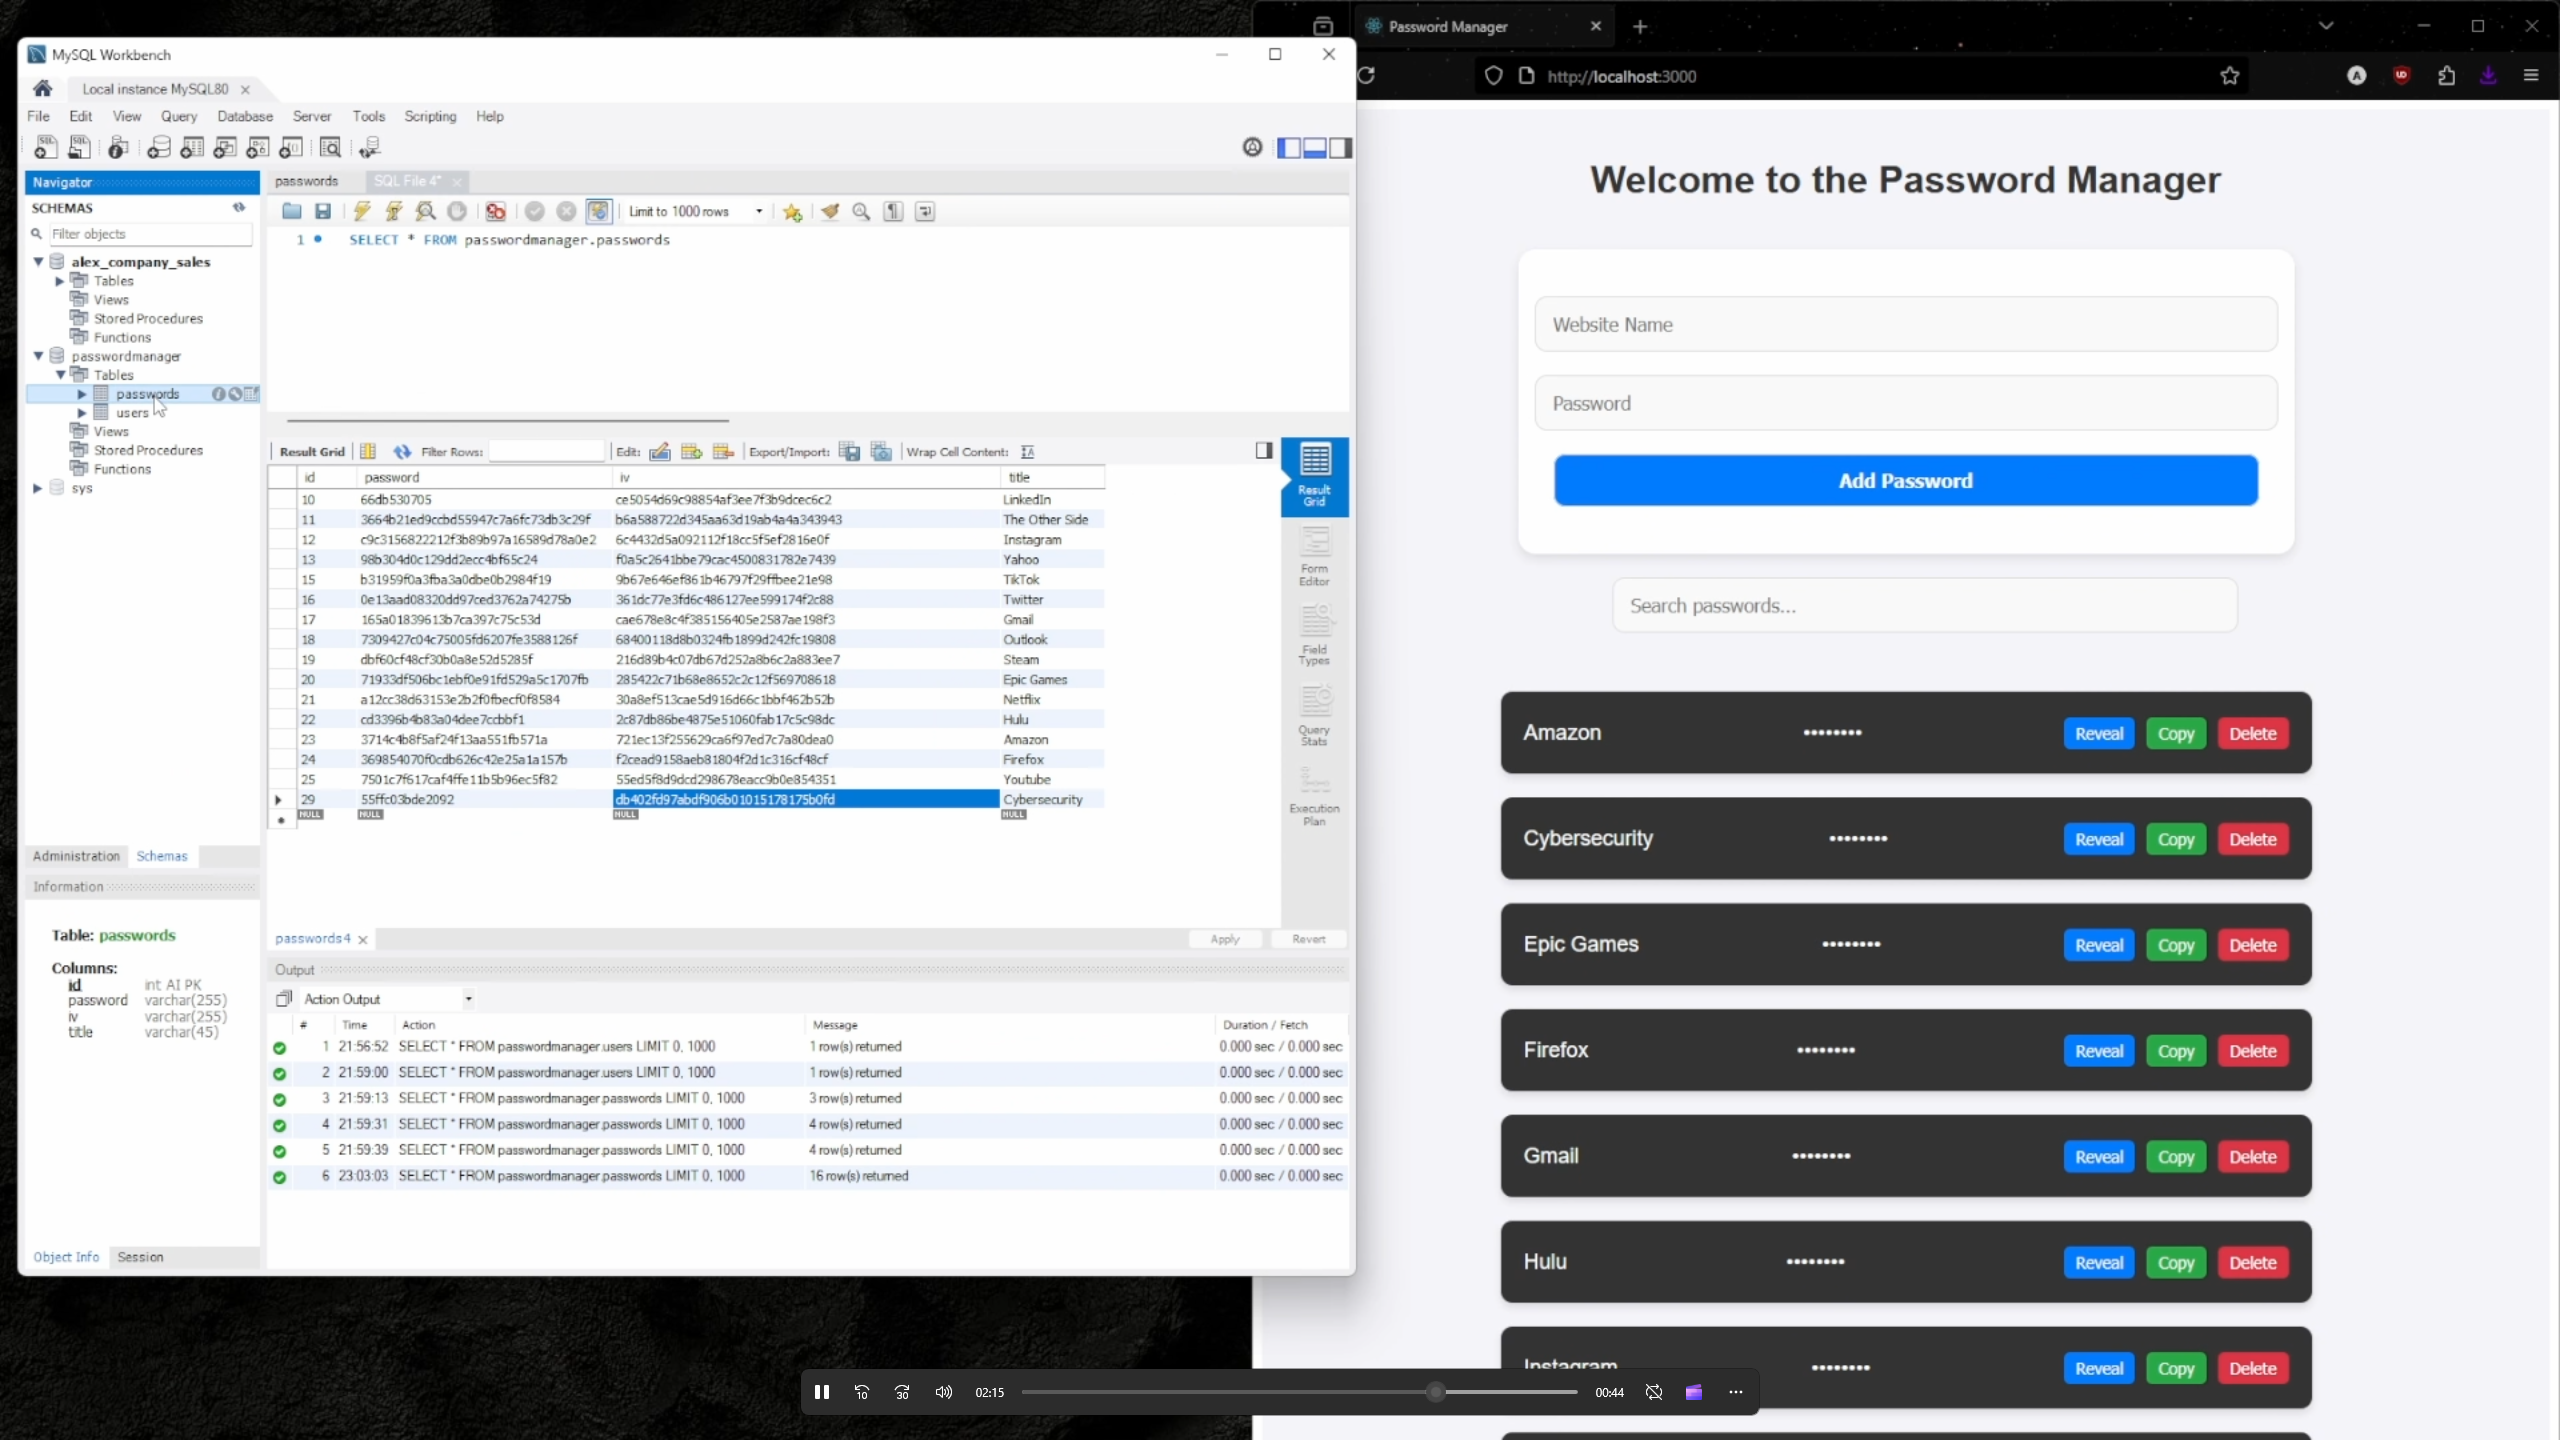Image resolution: width=2560 pixels, height=1440 pixels.
Task: Open the Scripting menu
Action: pos(430,116)
